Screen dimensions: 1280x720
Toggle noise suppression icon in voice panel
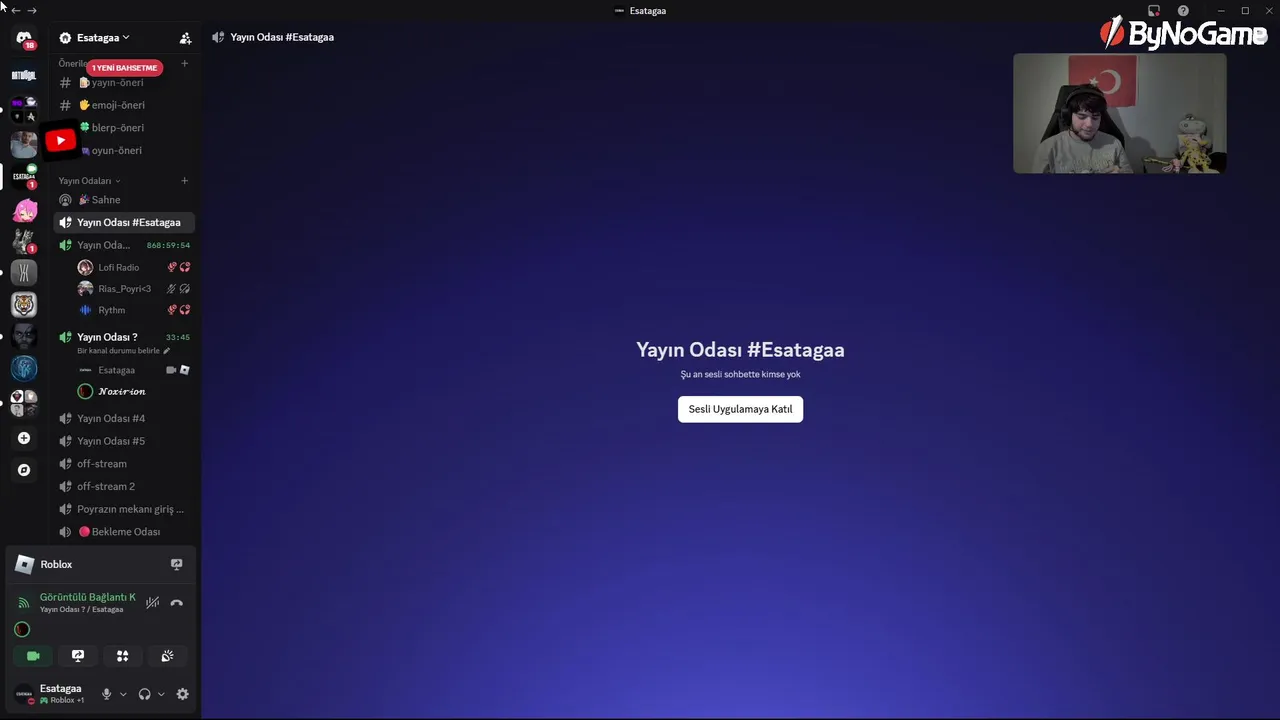click(152, 603)
